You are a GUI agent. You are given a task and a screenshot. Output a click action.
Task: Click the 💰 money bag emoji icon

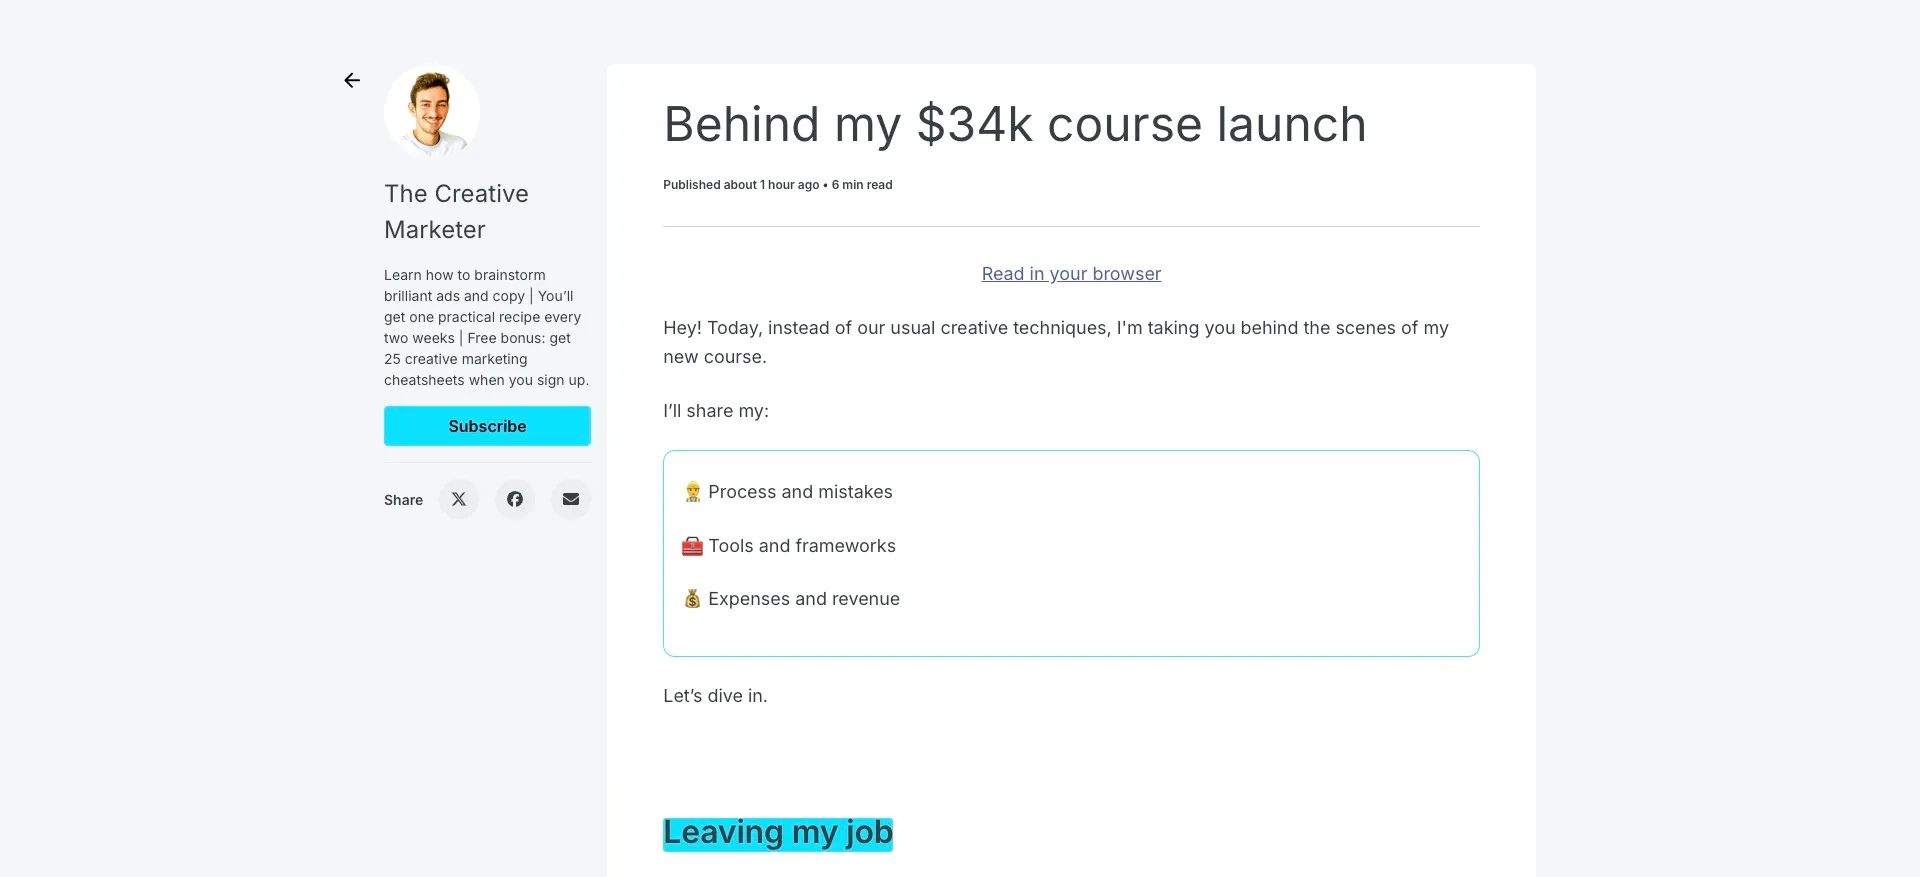(691, 598)
